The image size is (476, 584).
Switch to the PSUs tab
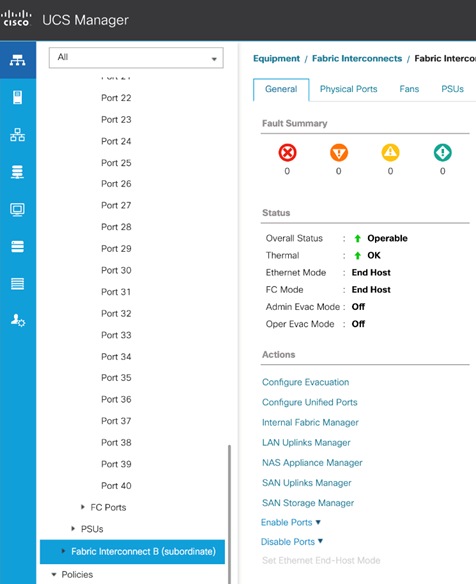pyautogui.click(x=452, y=89)
